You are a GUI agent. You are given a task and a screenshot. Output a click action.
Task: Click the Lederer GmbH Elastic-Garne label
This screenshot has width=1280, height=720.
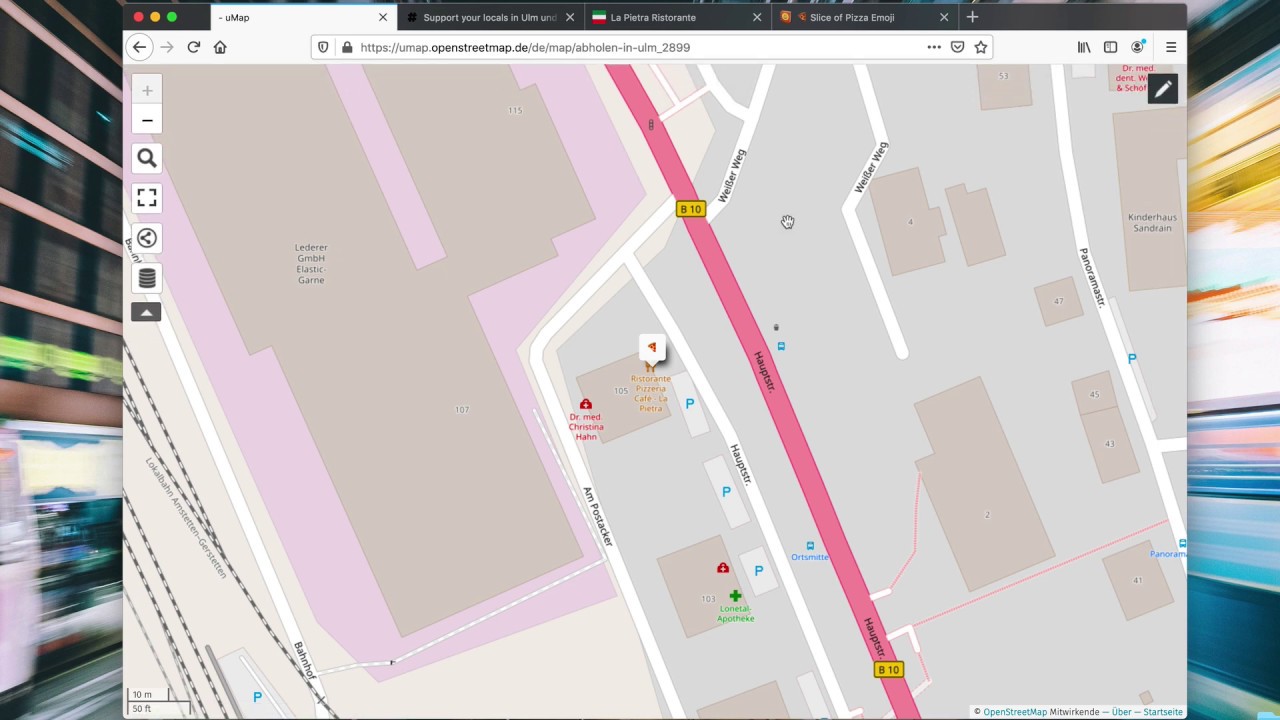pos(311,264)
